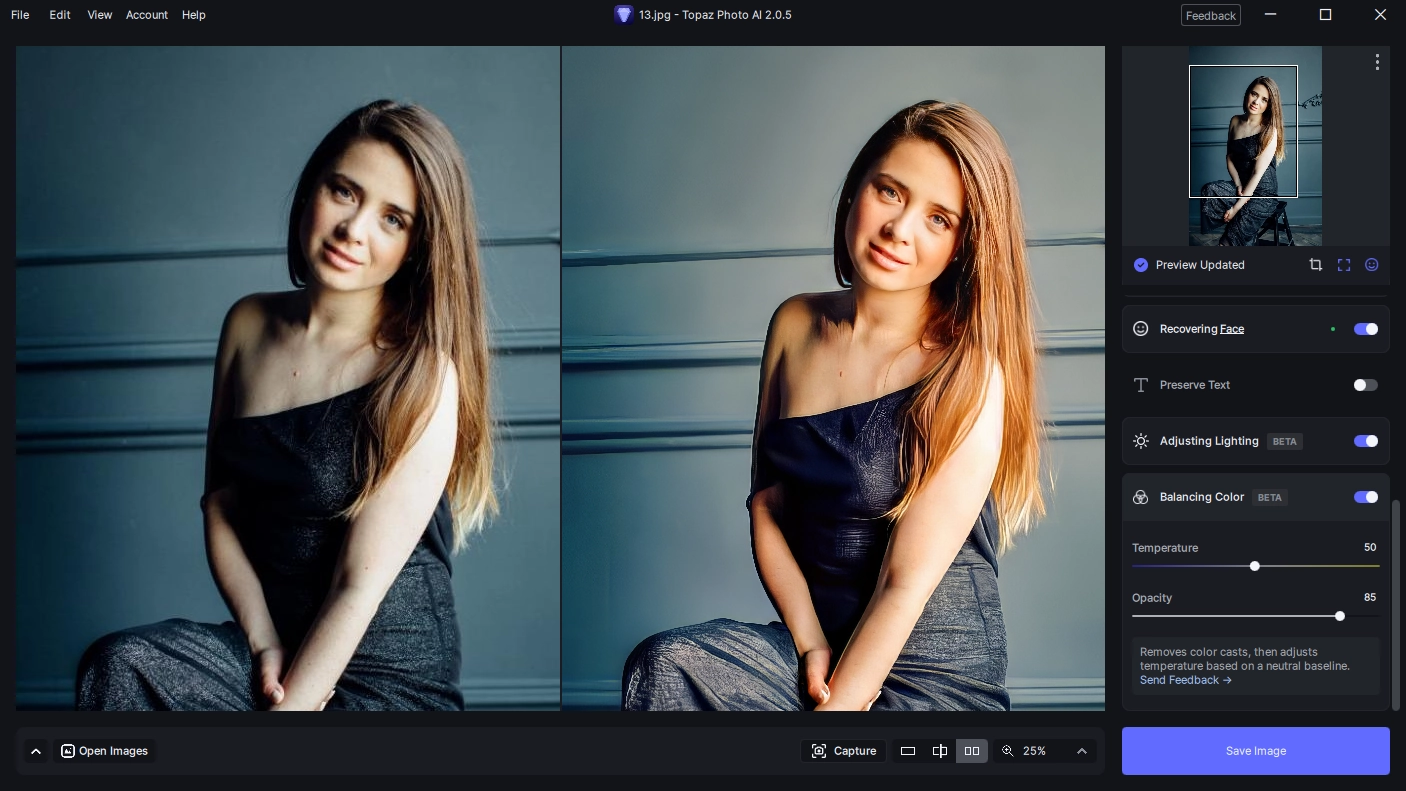The image size is (1406, 791).
Task: Click the Preview Updated checkmark icon
Action: click(x=1140, y=265)
